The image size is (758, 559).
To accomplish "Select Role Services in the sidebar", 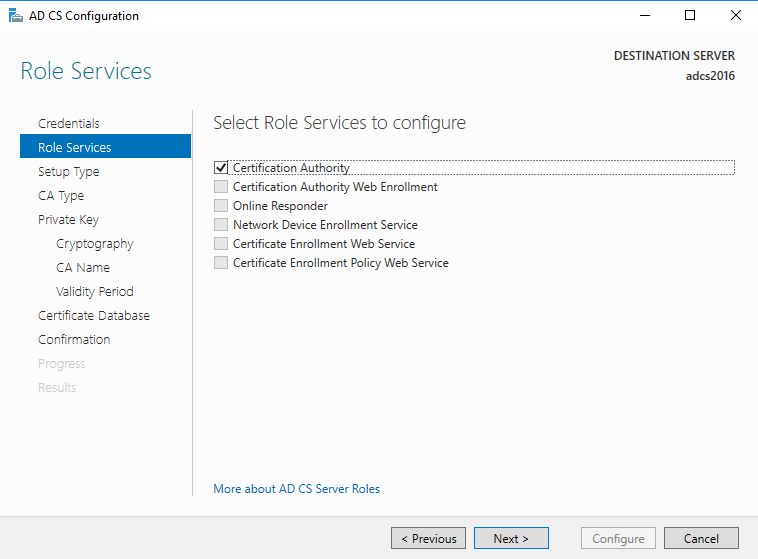I will pos(75,148).
